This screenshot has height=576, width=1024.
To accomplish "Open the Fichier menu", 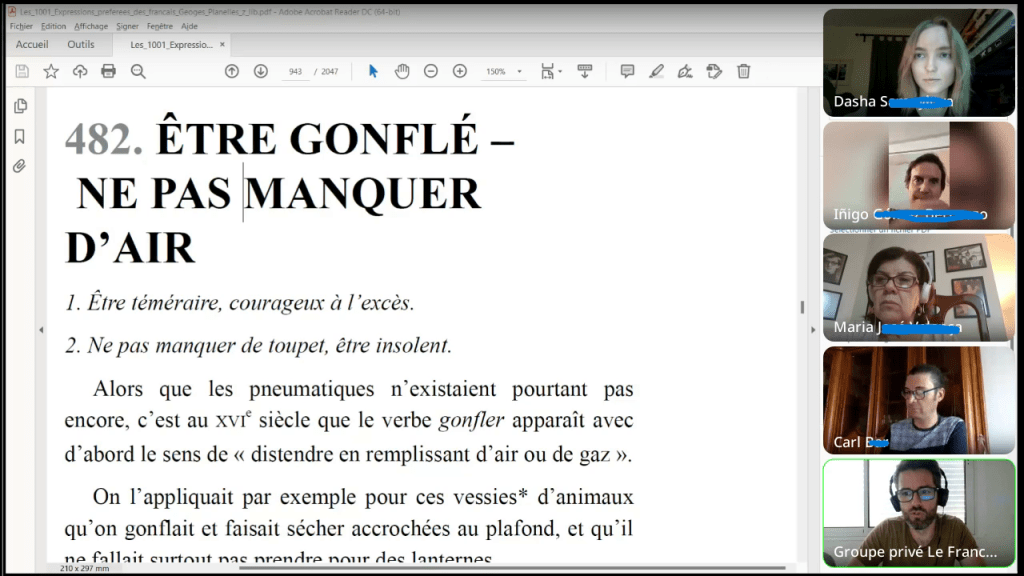I will coord(21,26).
